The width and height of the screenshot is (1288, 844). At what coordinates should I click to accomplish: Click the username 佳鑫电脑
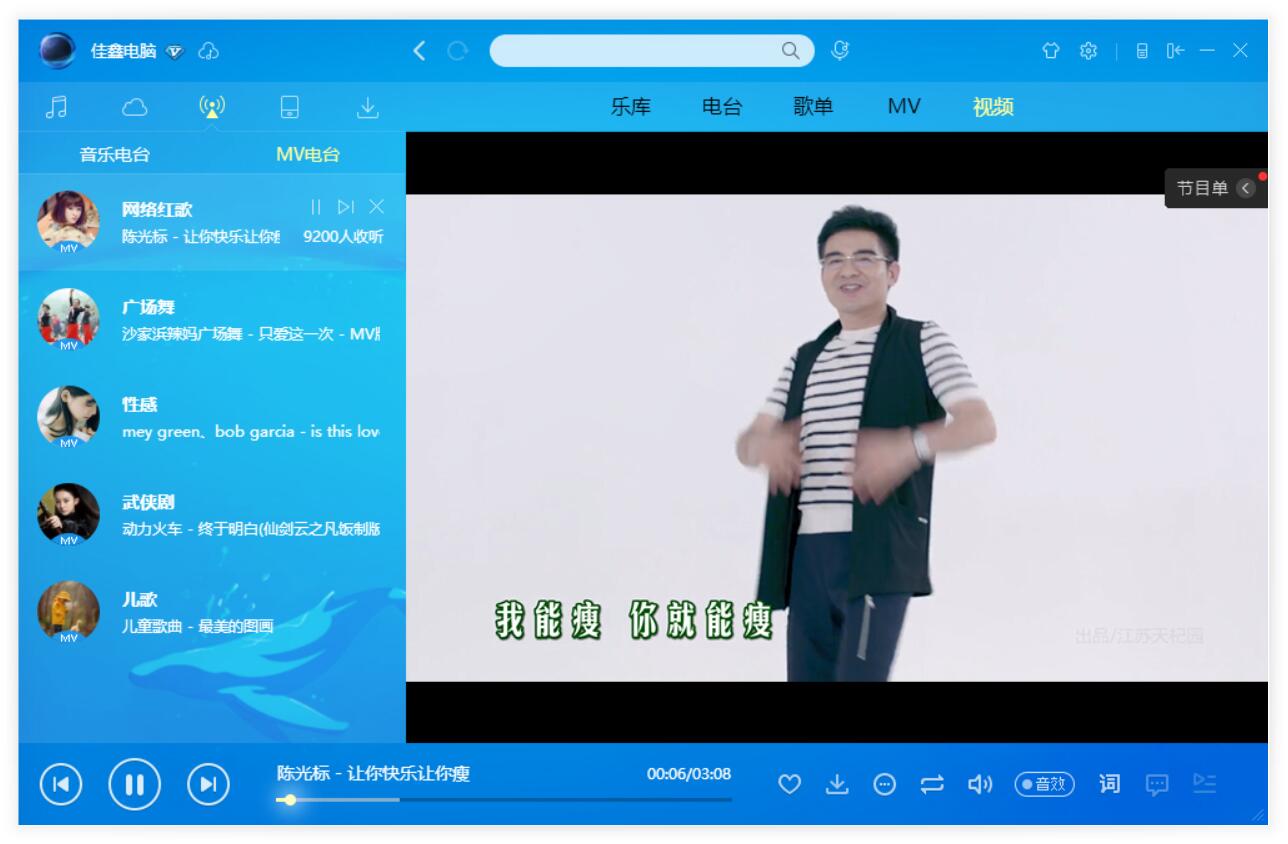pos(124,51)
